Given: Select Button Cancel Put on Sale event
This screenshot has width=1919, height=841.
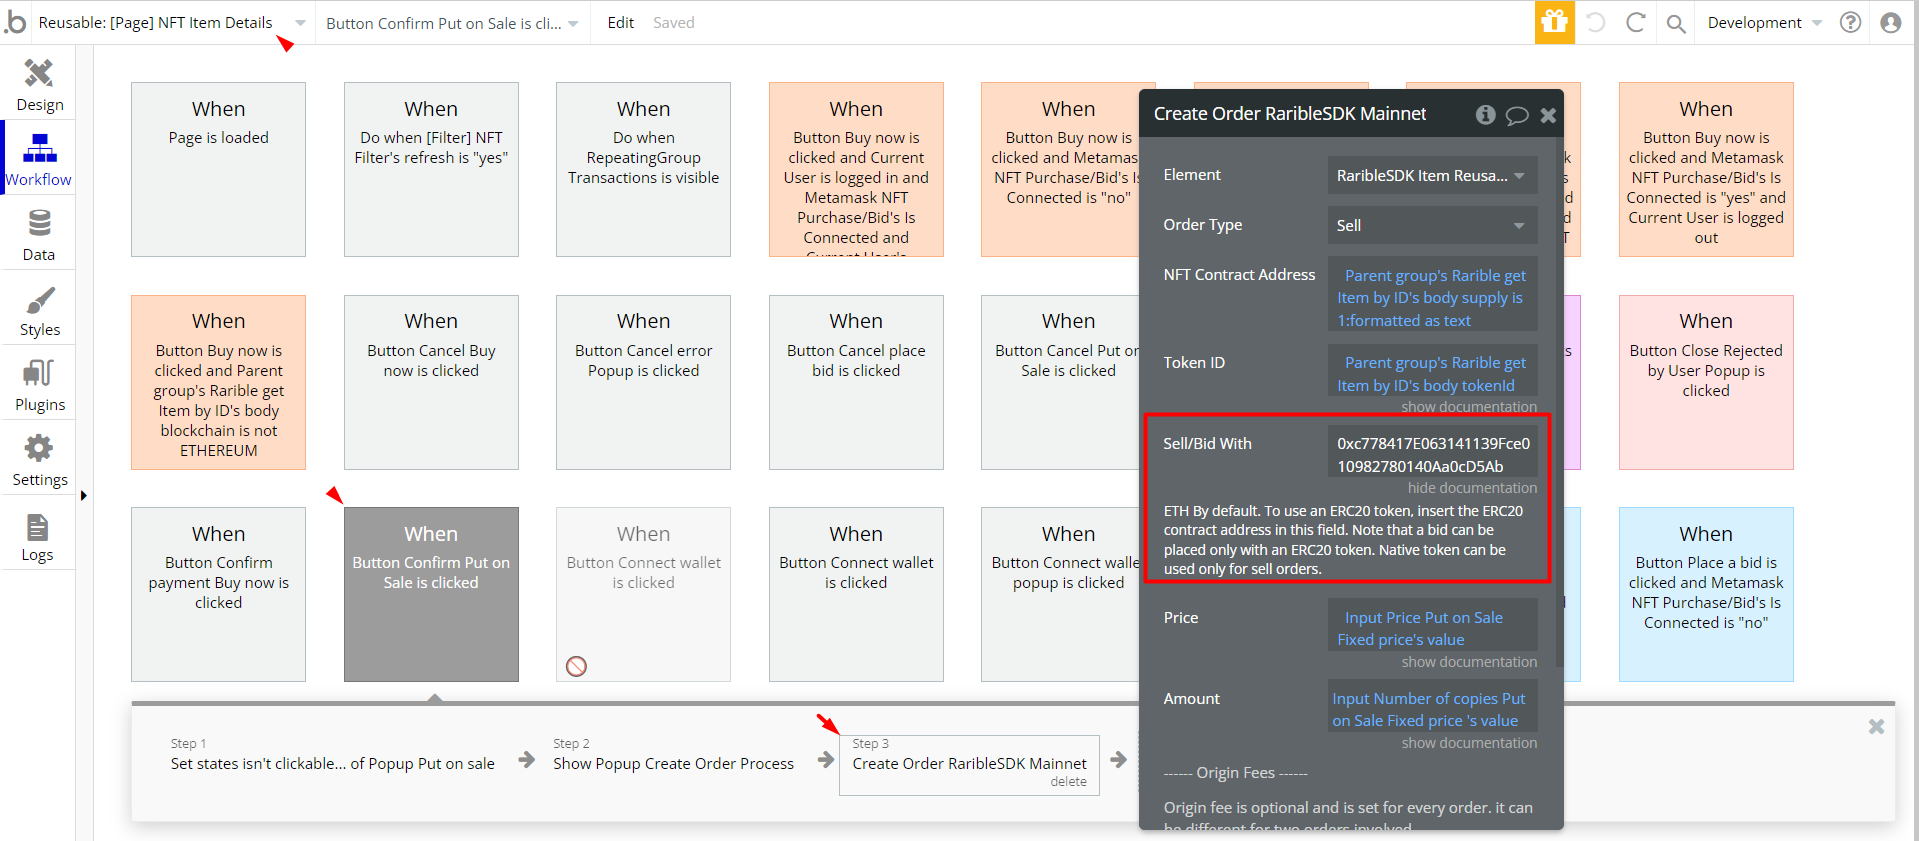Looking at the screenshot, I should coord(1060,382).
